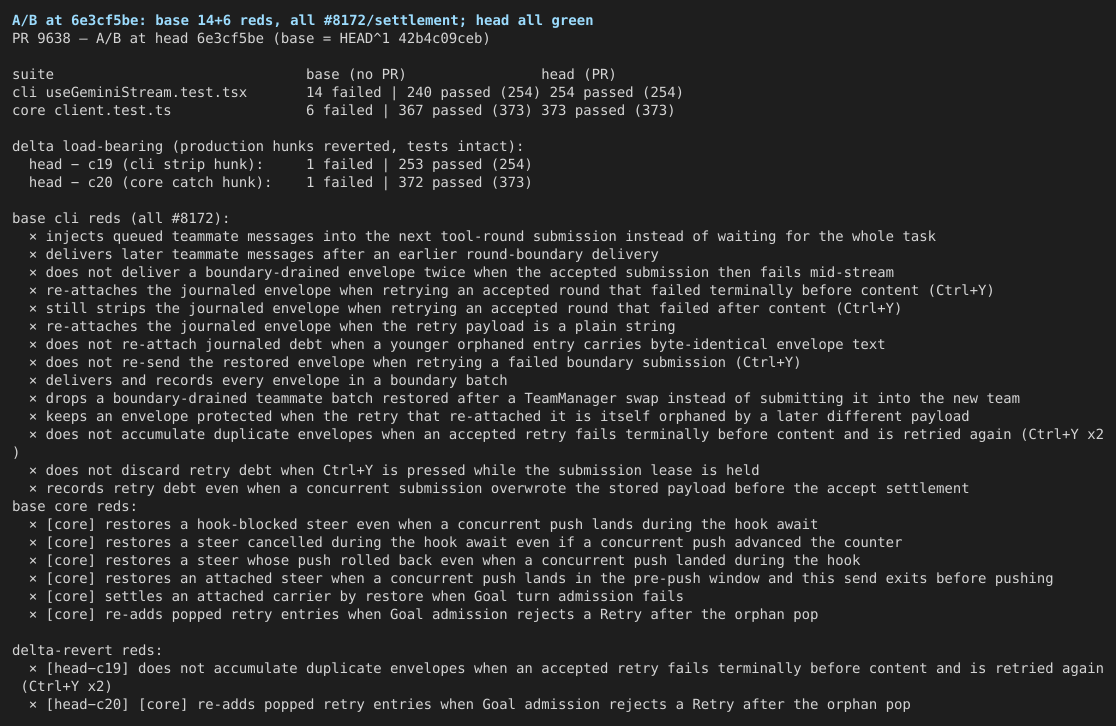Select the PR 9638 header line

(251, 38)
